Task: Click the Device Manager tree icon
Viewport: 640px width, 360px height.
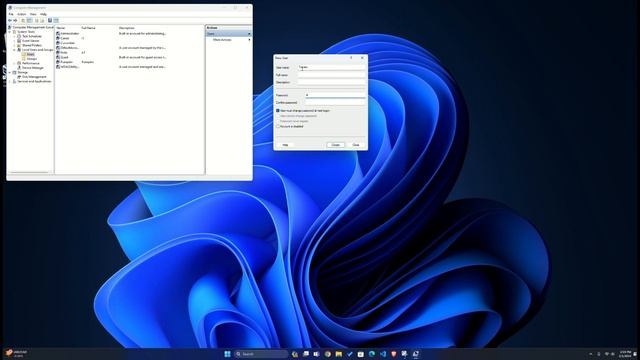Action: tap(19, 68)
